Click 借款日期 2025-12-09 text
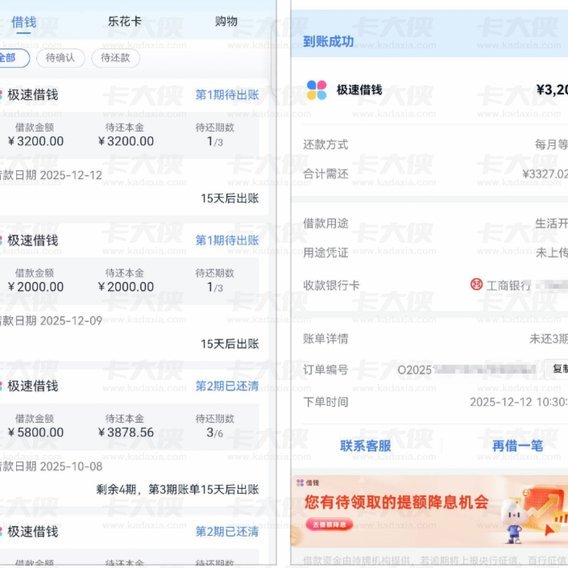Image resolution: width=568 pixels, height=568 pixels. 51,321
